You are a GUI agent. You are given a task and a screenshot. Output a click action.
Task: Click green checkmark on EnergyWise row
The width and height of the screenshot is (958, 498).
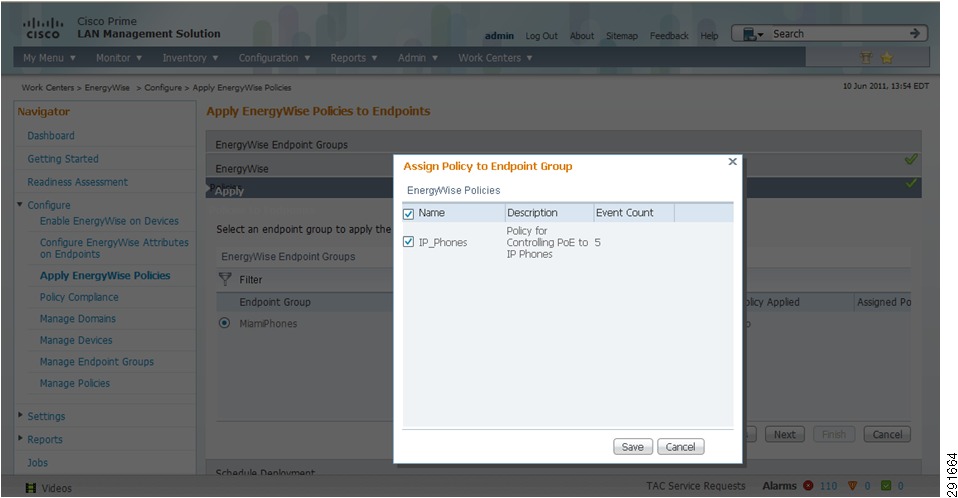pos(911,159)
